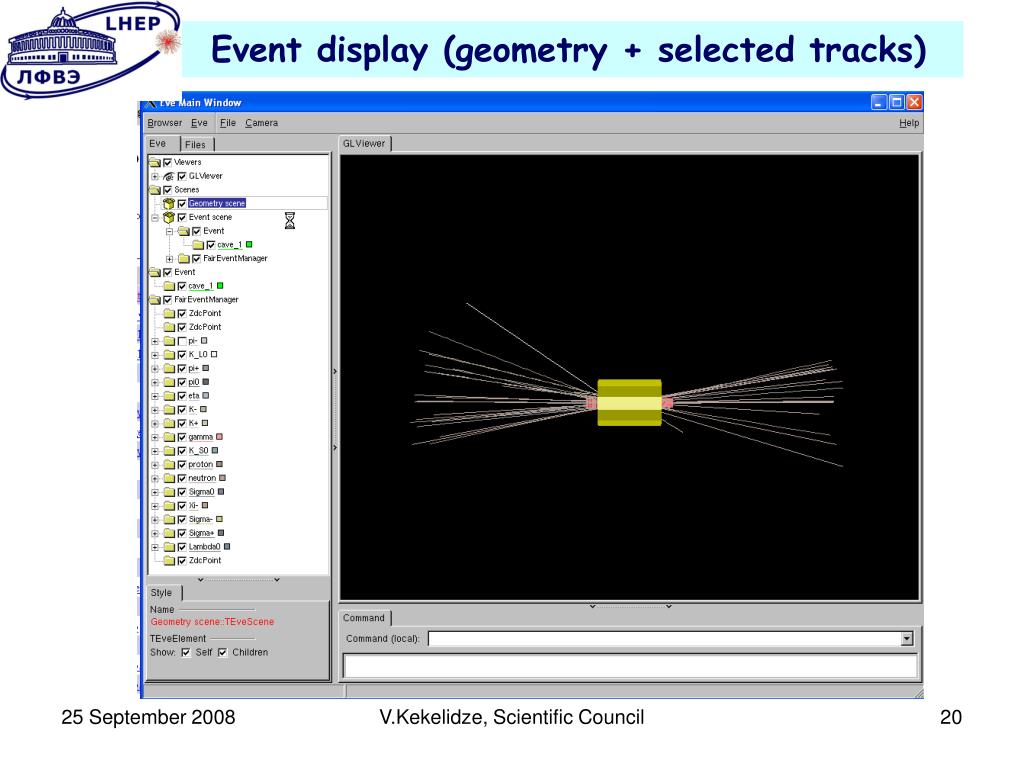Open the Command (local) dropdown arrow
This screenshot has height=768, width=1024.
click(x=906, y=639)
